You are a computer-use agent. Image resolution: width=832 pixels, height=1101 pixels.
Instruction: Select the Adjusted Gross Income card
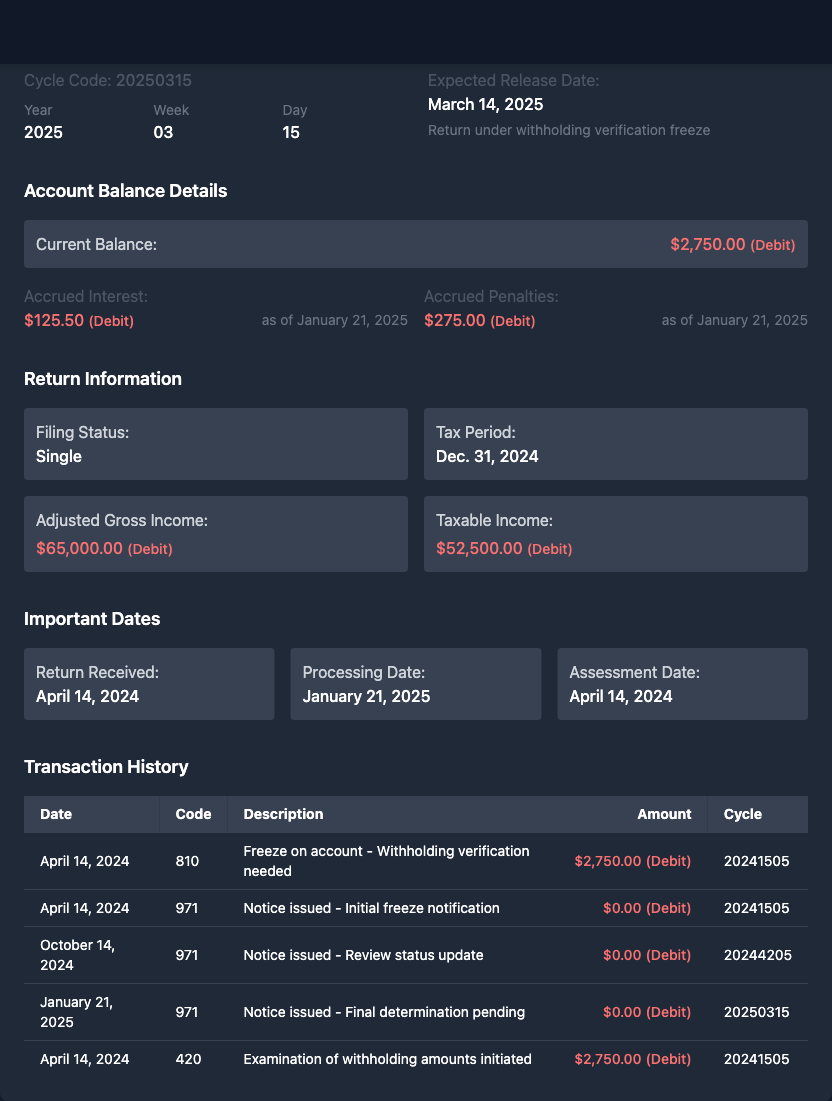coord(215,534)
